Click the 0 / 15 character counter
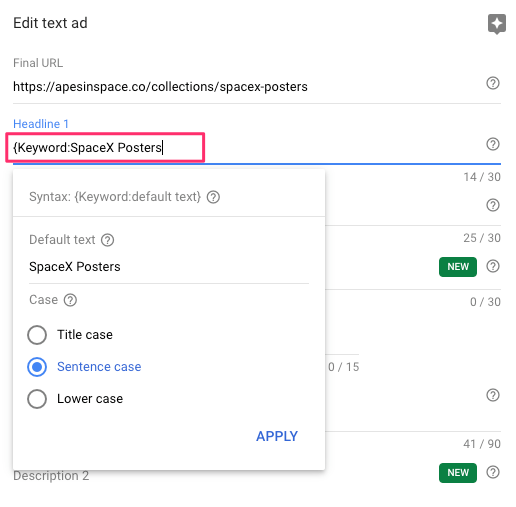The width and height of the screenshot is (516, 507). tap(344, 367)
